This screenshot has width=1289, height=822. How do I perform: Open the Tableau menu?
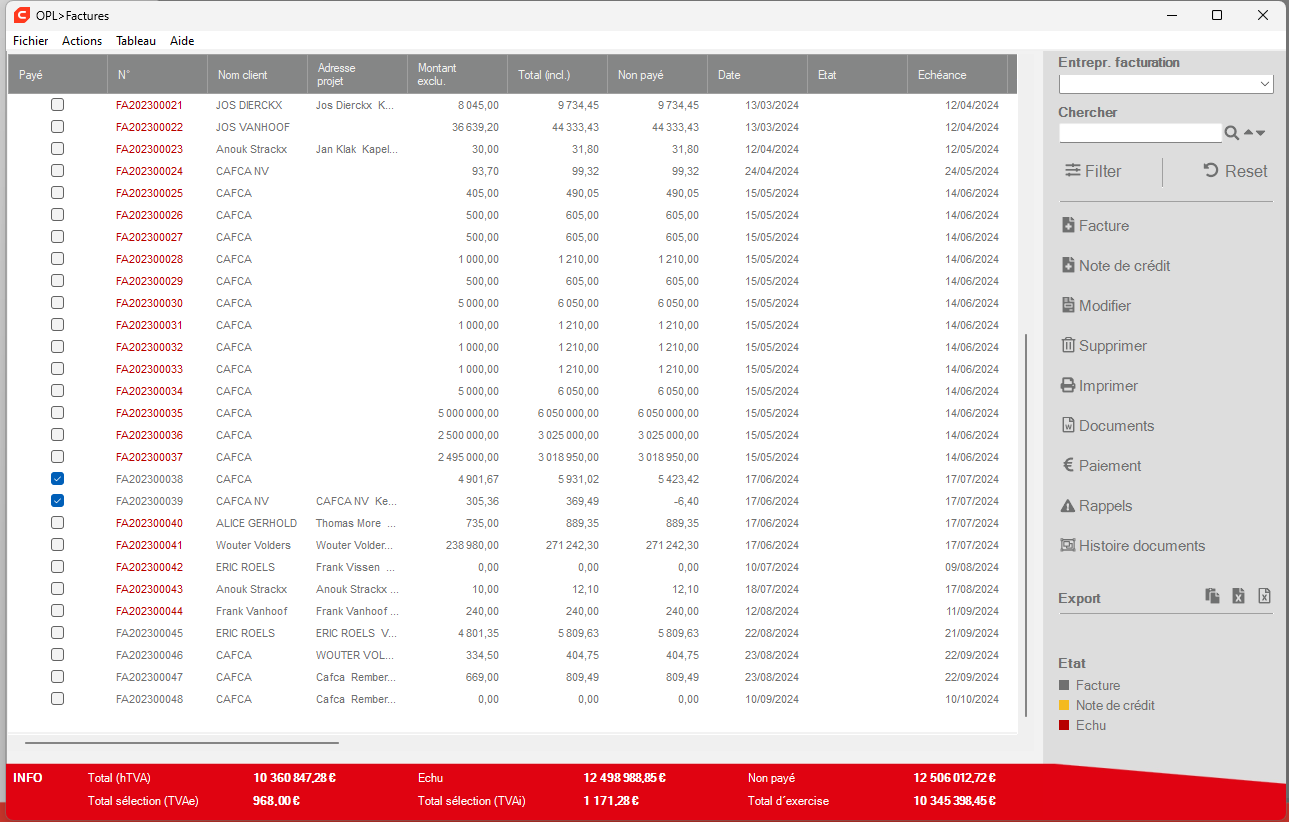click(x=136, y=41)
